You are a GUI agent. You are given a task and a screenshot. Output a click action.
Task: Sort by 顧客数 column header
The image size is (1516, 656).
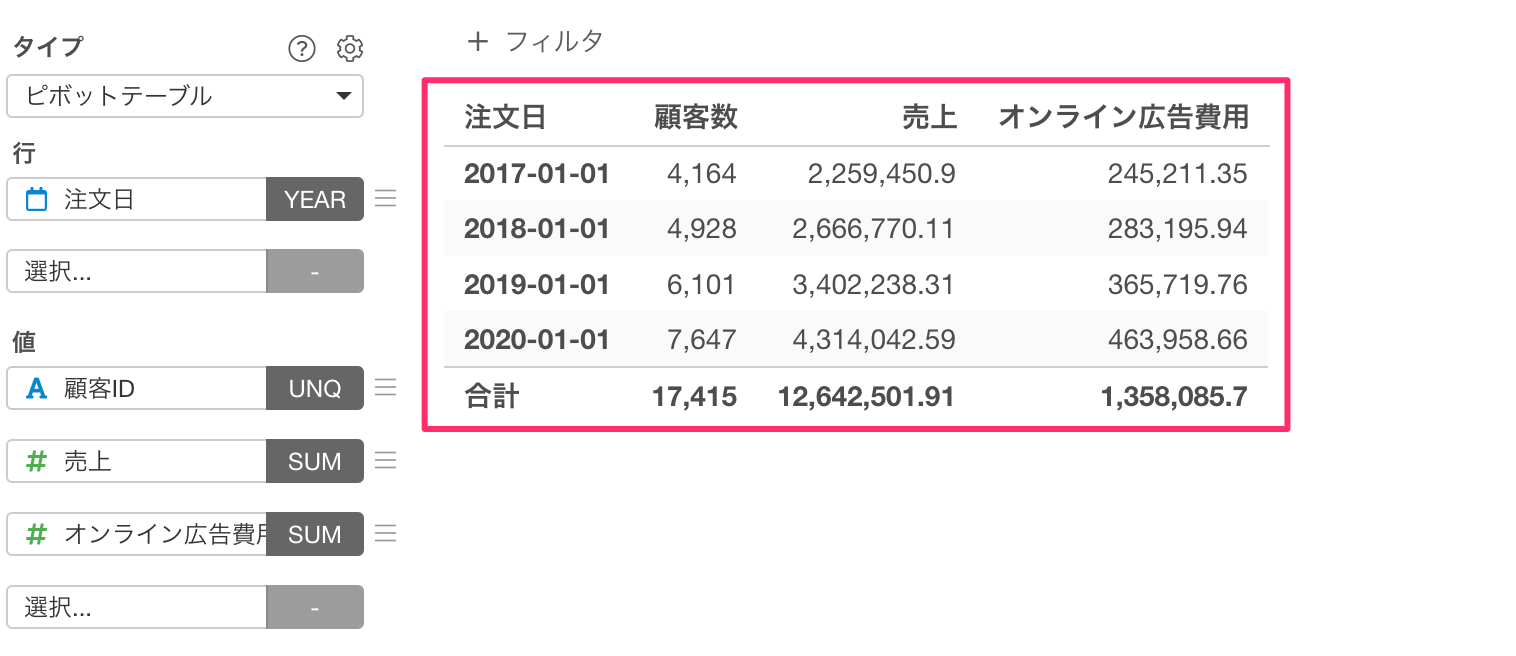pyautogui.click(x=696, y=117)
